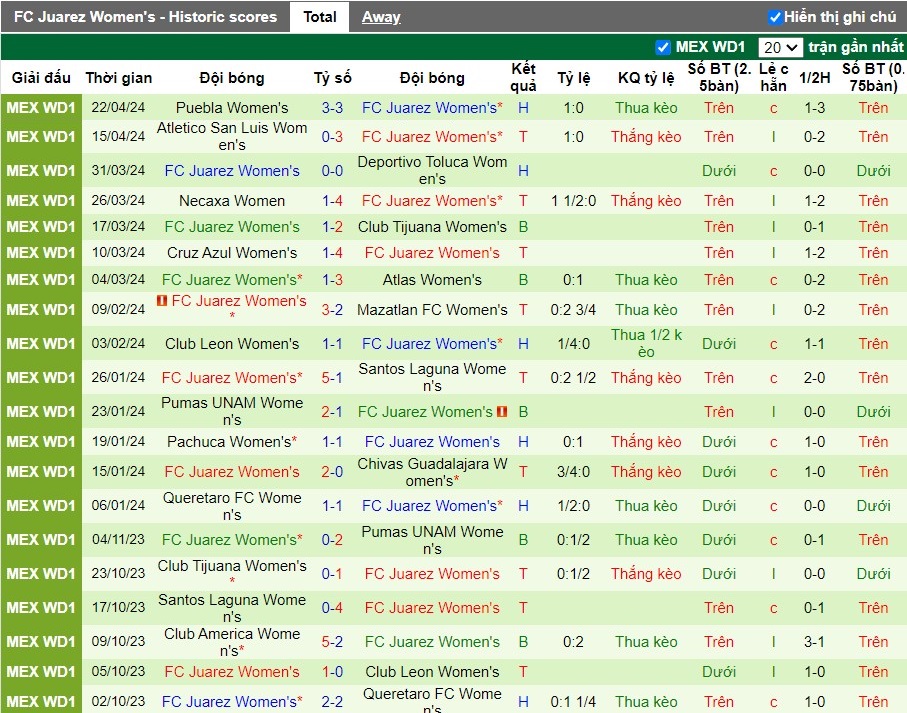
Task: Click the Thời gian column header
Action: coord(119,77)
